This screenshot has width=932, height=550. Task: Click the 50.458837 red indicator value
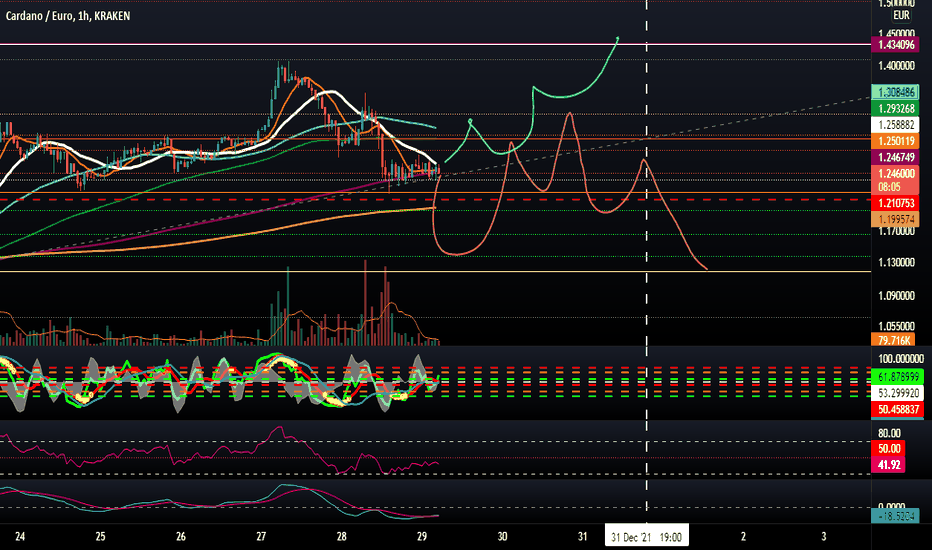(898, 409)
